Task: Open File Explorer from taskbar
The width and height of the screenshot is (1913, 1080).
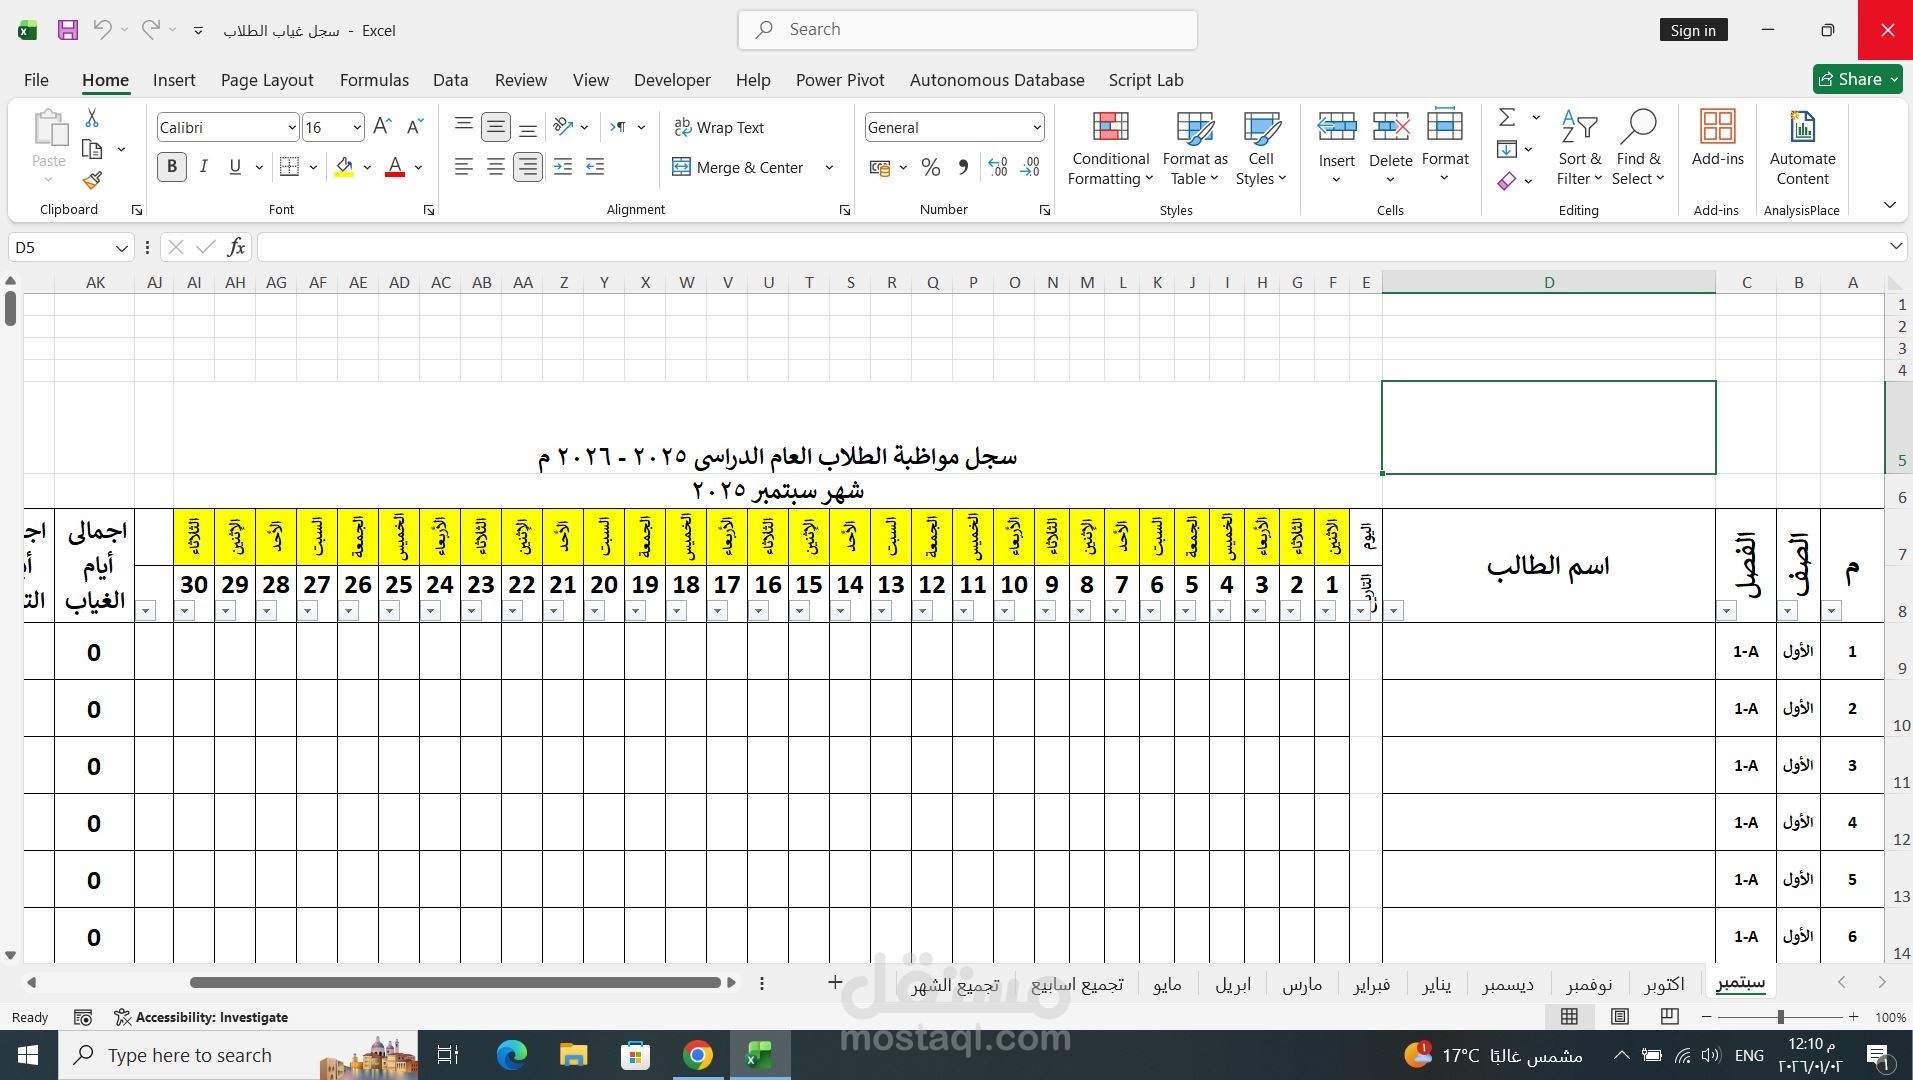Action: (573, 1055)
